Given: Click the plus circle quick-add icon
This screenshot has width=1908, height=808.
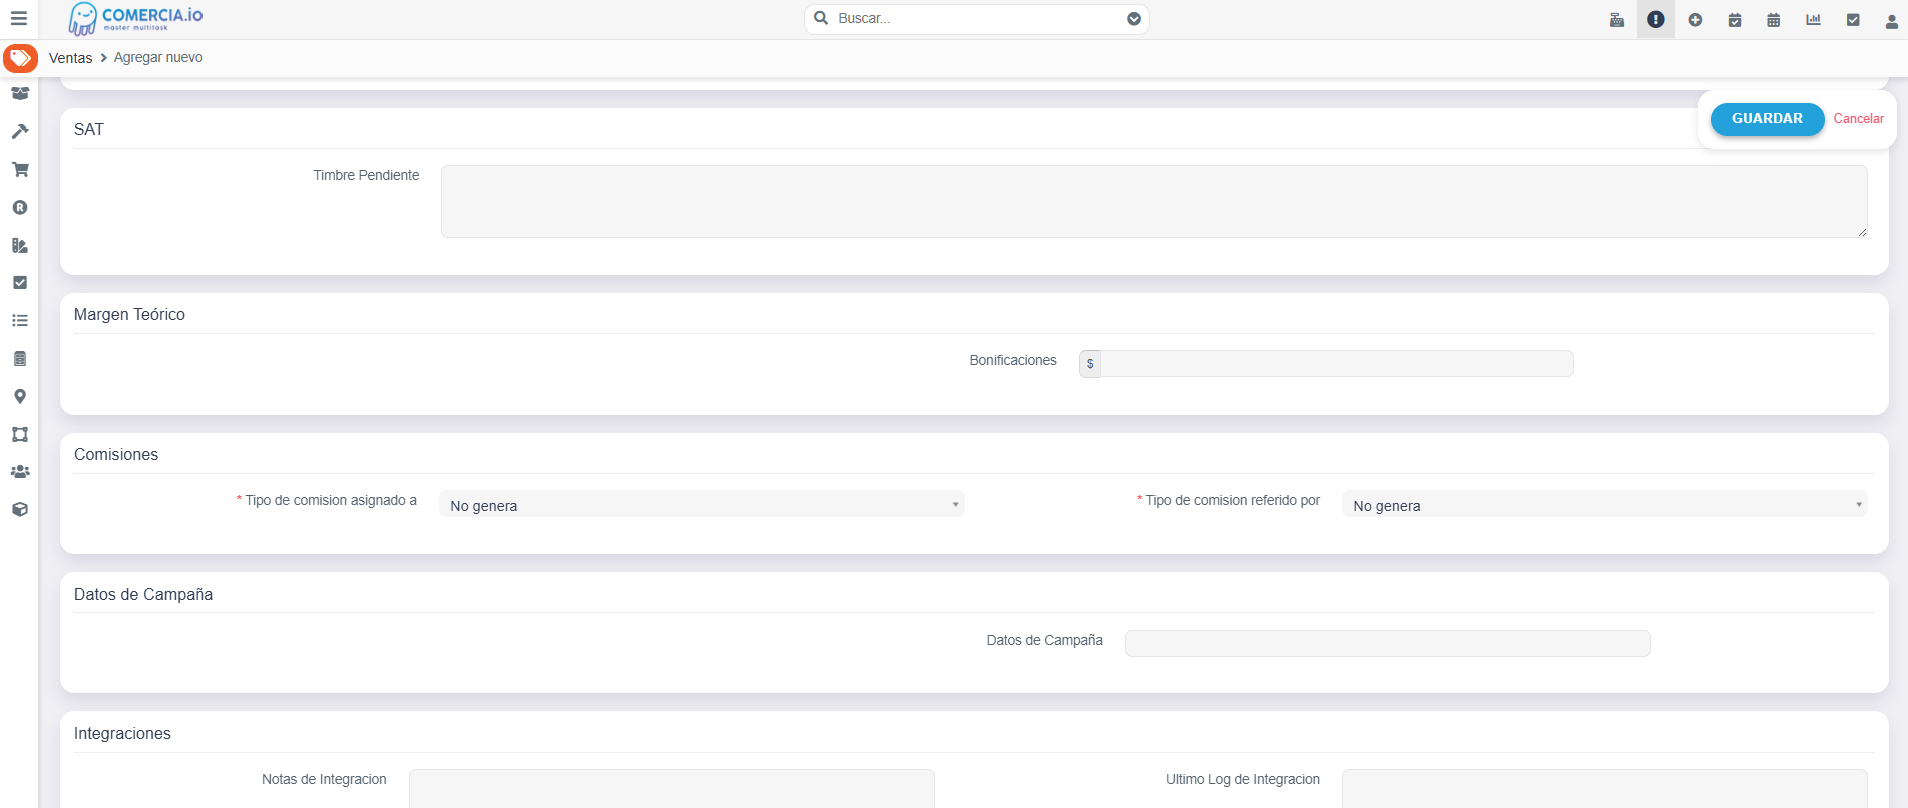Looking at the screenshot, I should [x=1695, y=20].
